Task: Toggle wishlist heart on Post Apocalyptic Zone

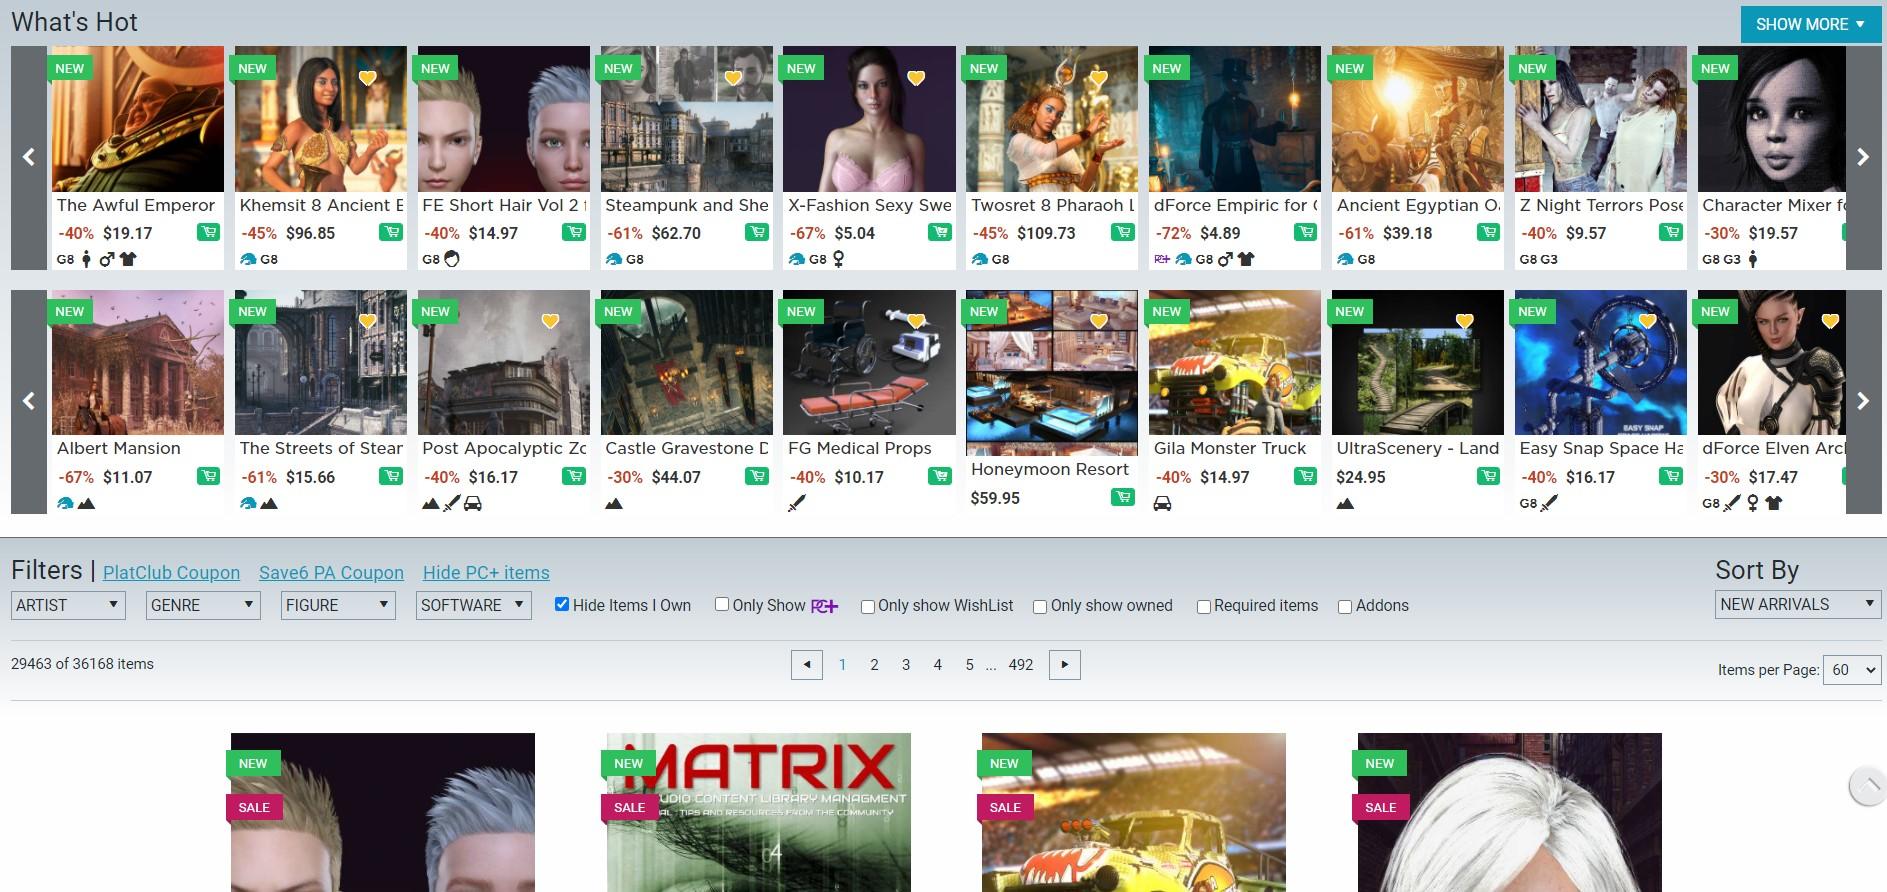Action: pyautogui.click(x=550, y=321)
